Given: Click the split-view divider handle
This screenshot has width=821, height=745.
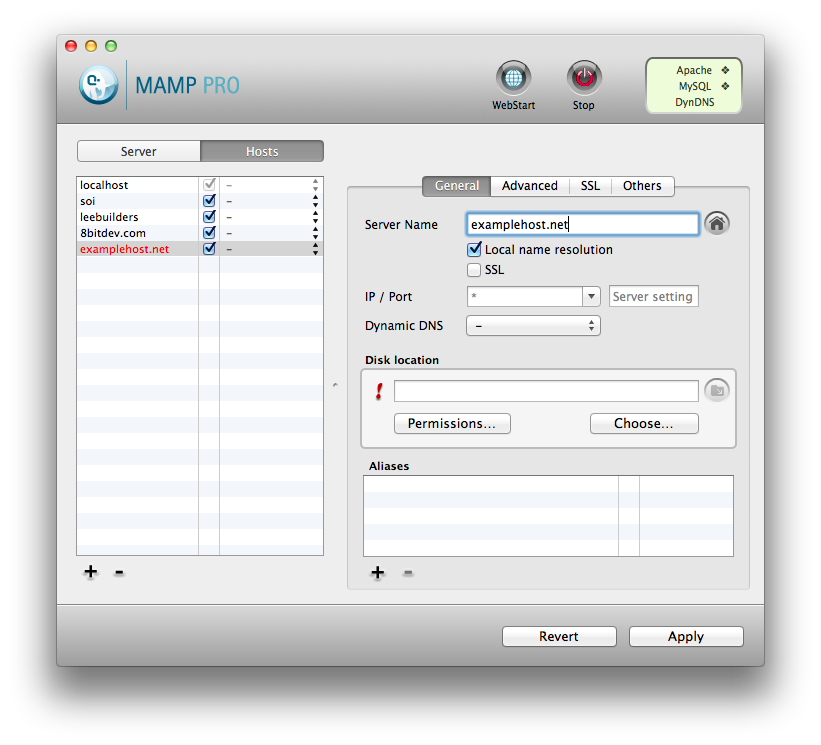Looking at the screenshot, I should pos(335,385).
